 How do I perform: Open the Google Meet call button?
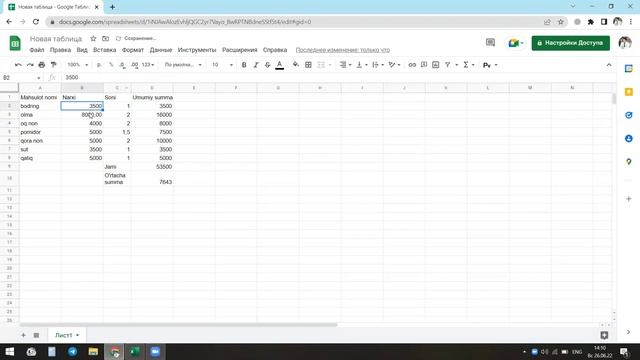point(516,43)
